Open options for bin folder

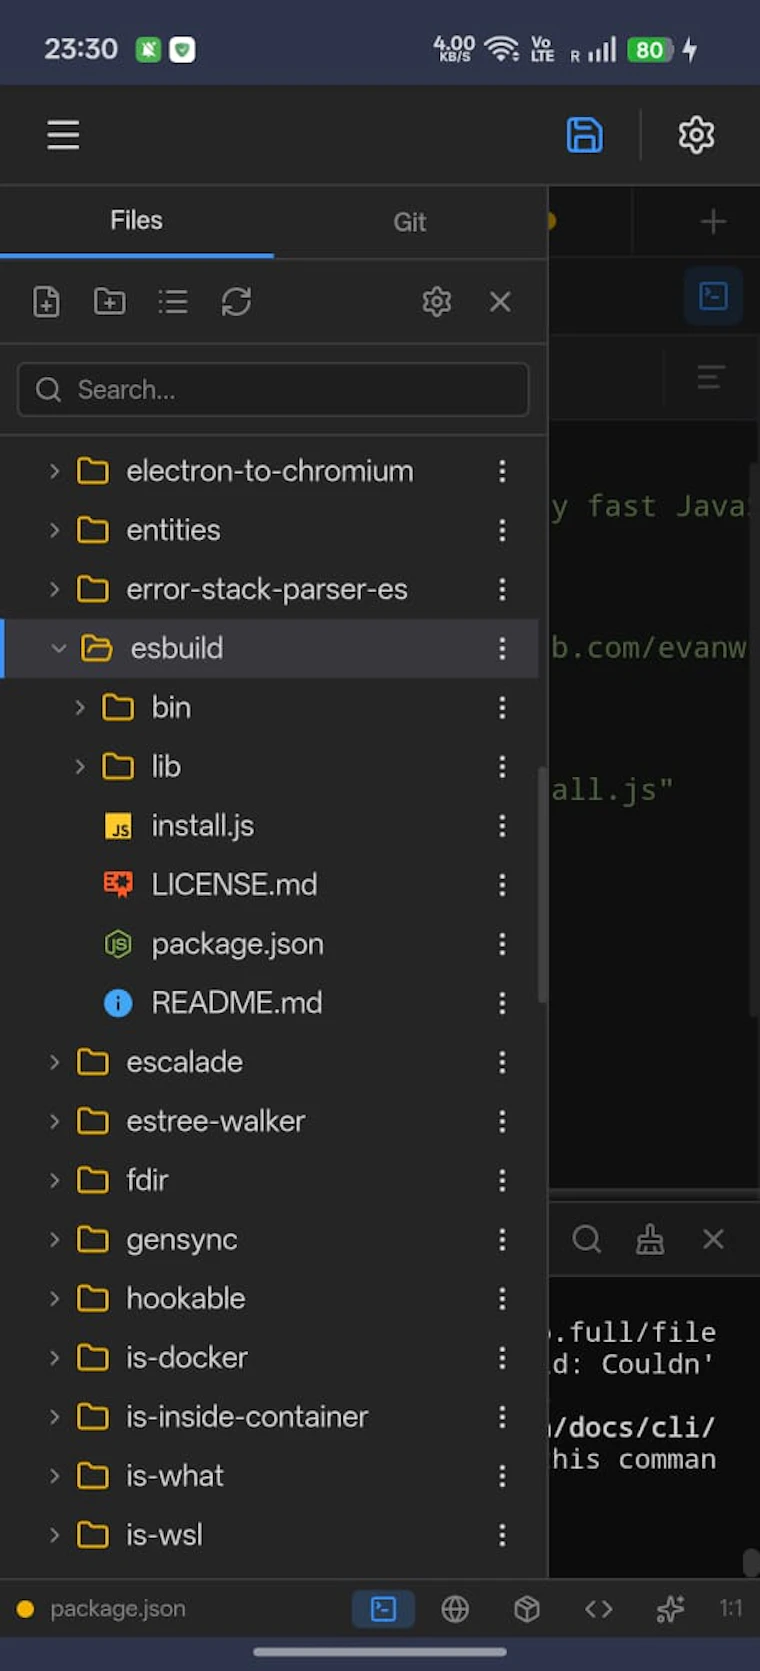[x=502, y=708]
